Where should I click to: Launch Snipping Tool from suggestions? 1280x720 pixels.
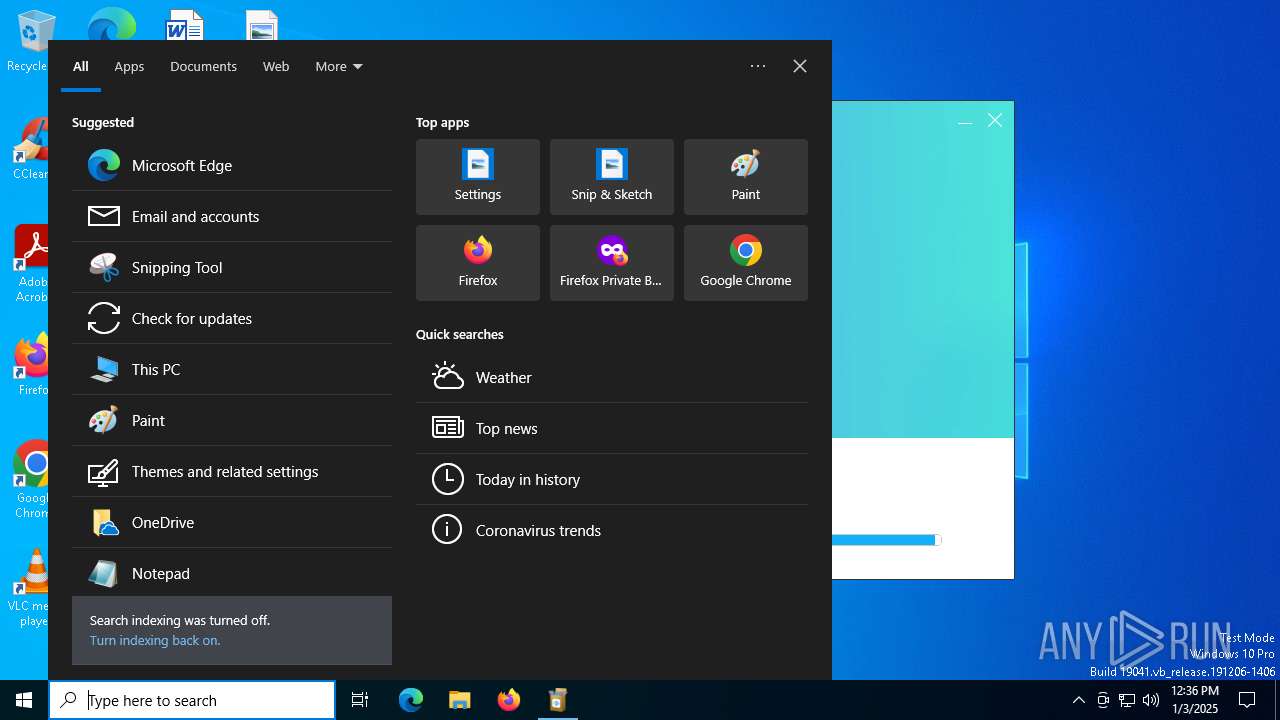click(232, 268)
